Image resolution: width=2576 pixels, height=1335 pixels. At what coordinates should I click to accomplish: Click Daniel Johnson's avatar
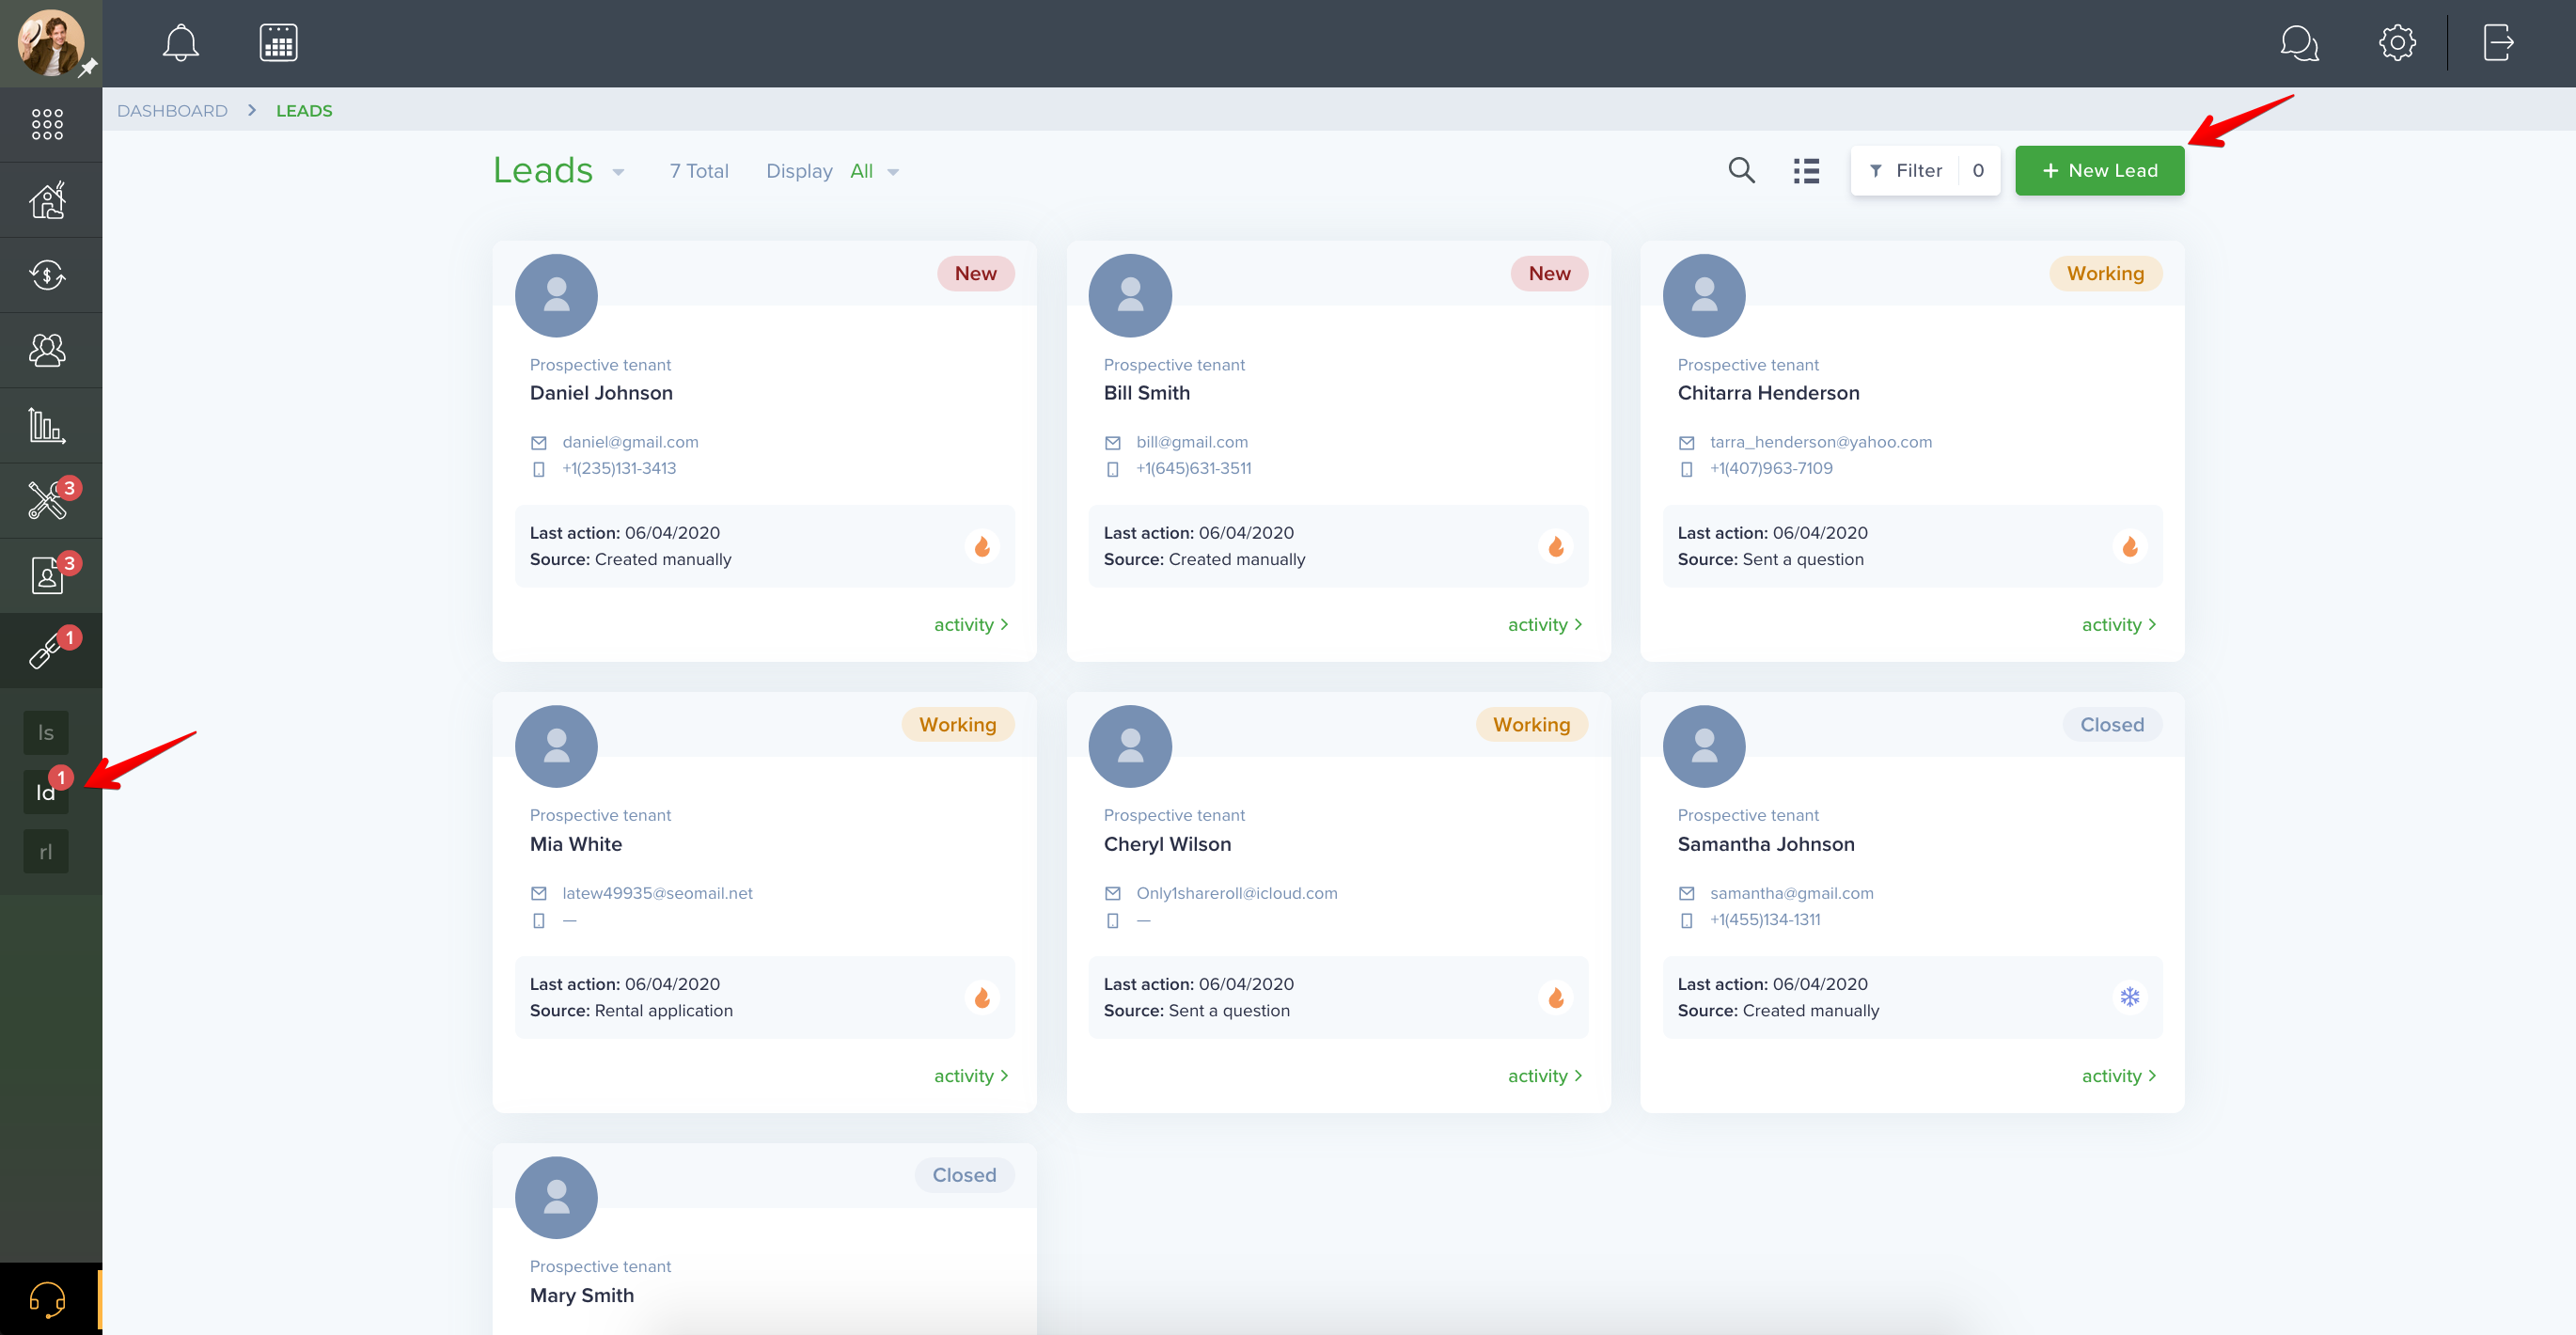(556, 296)
